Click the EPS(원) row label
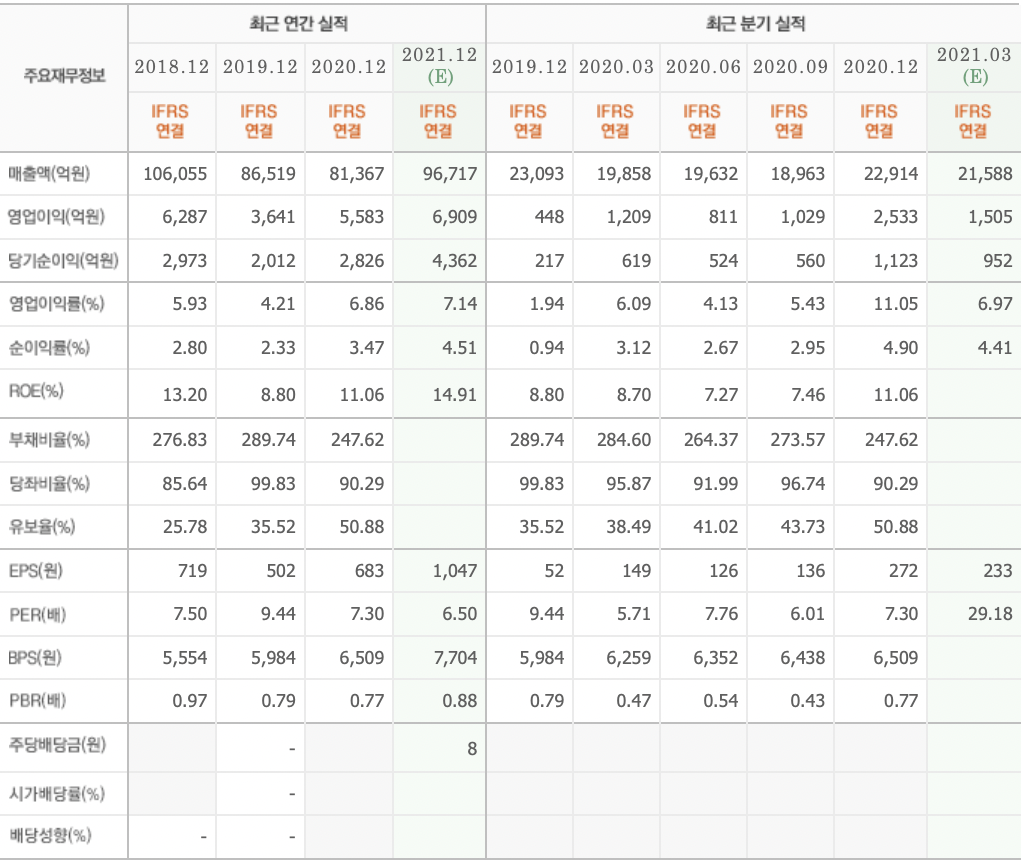The height and width of the screenshot is (860, 1022). pos(36,571)
